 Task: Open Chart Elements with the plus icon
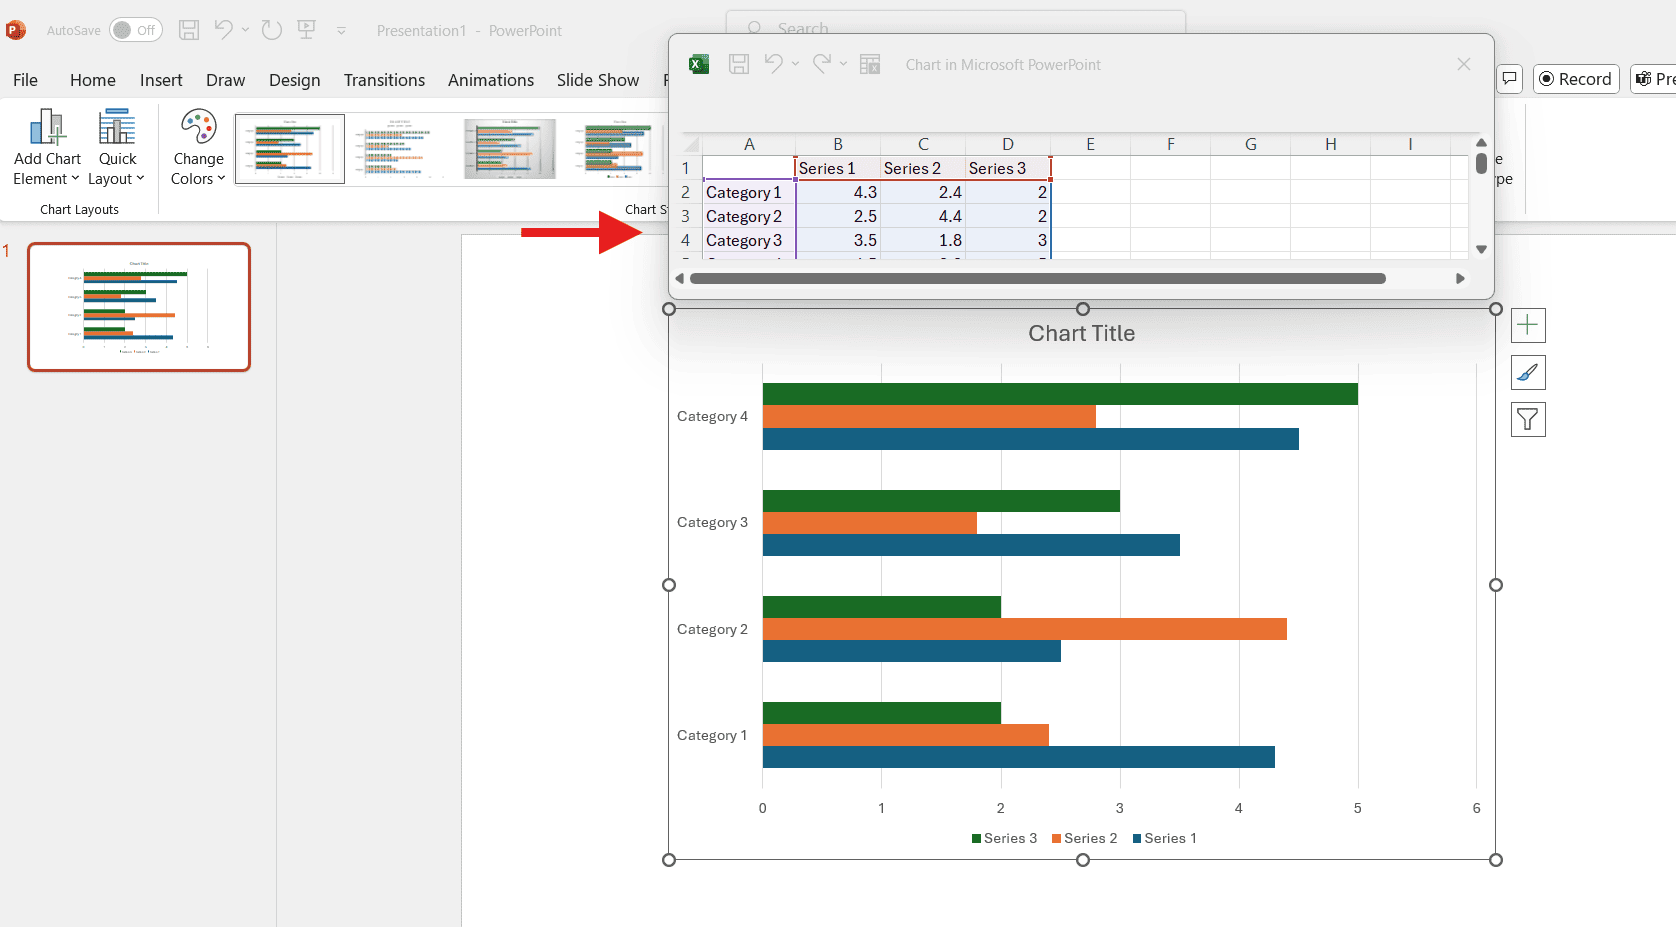click(x=1528, y=325)
